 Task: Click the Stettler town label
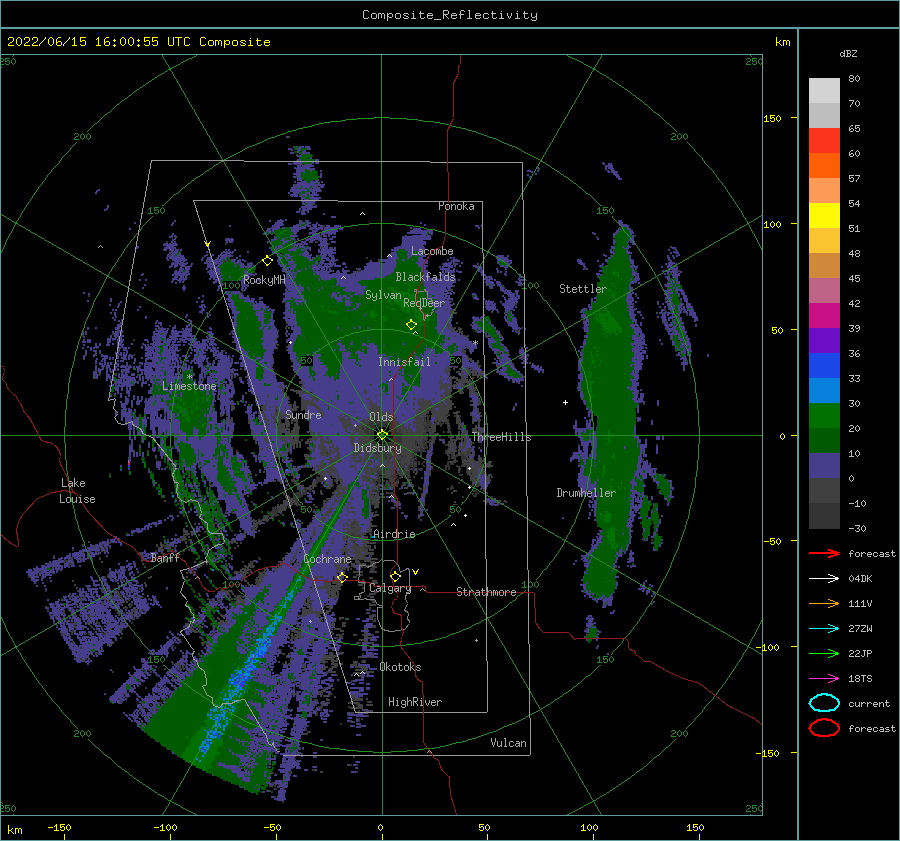pos(583,289)
